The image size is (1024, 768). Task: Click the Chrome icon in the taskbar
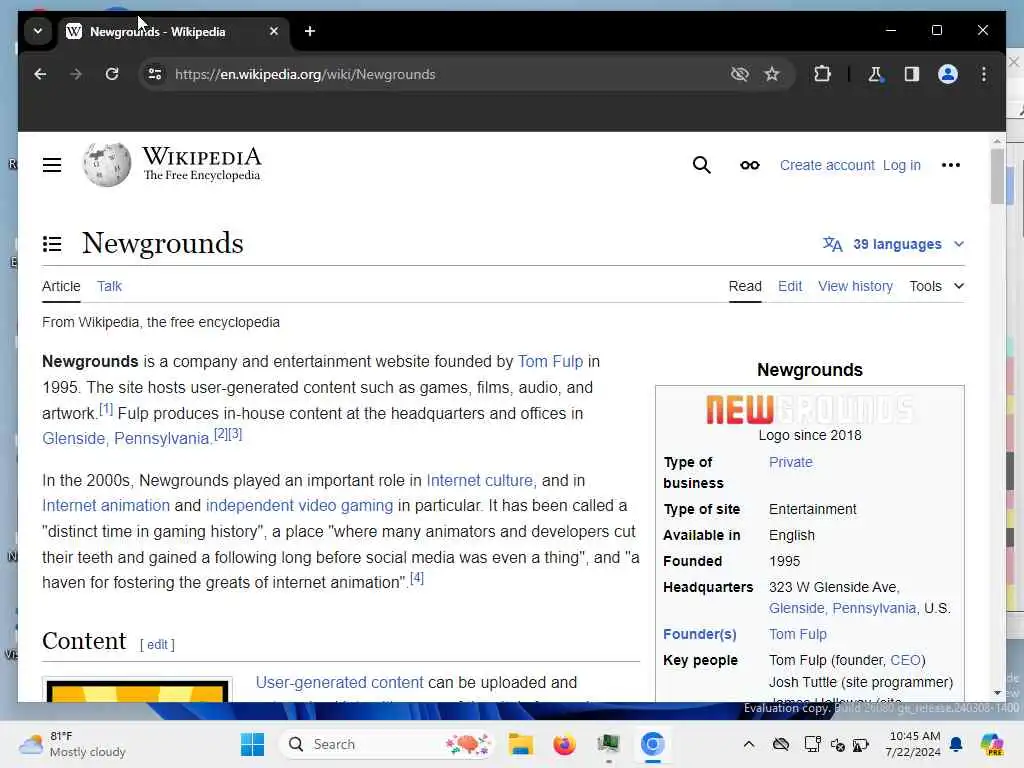[x=652, y=744]
